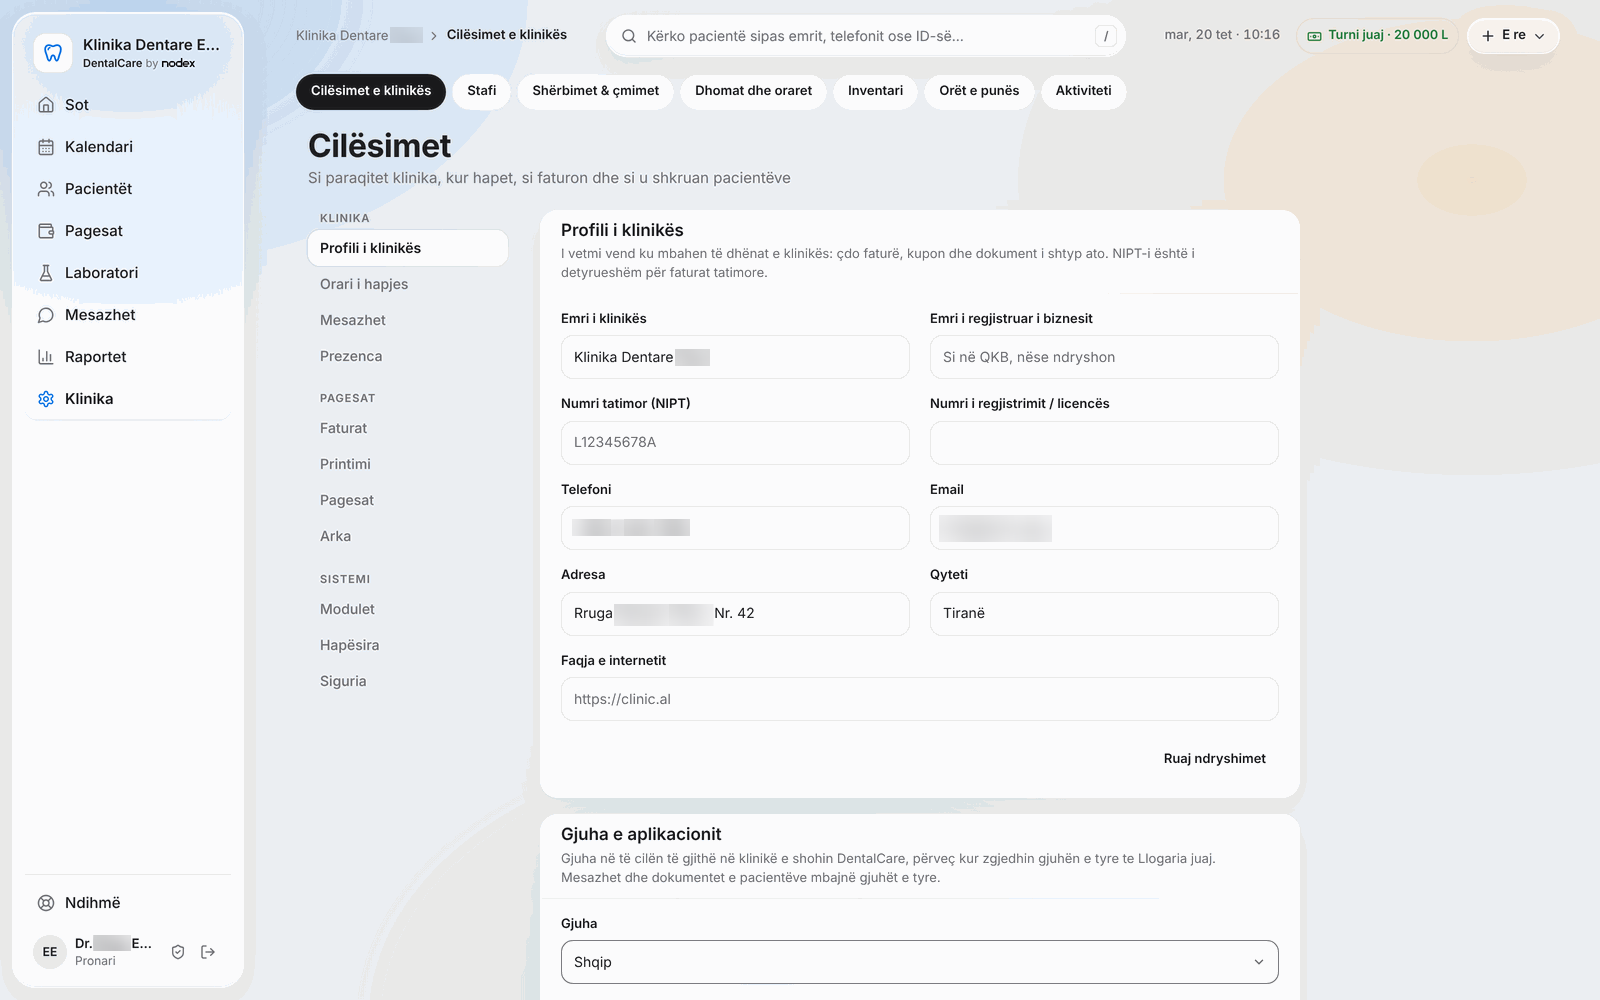Open the Laboratori flask icon
The width and height of the screenshot is (1600, 1000).
(46, 273)
